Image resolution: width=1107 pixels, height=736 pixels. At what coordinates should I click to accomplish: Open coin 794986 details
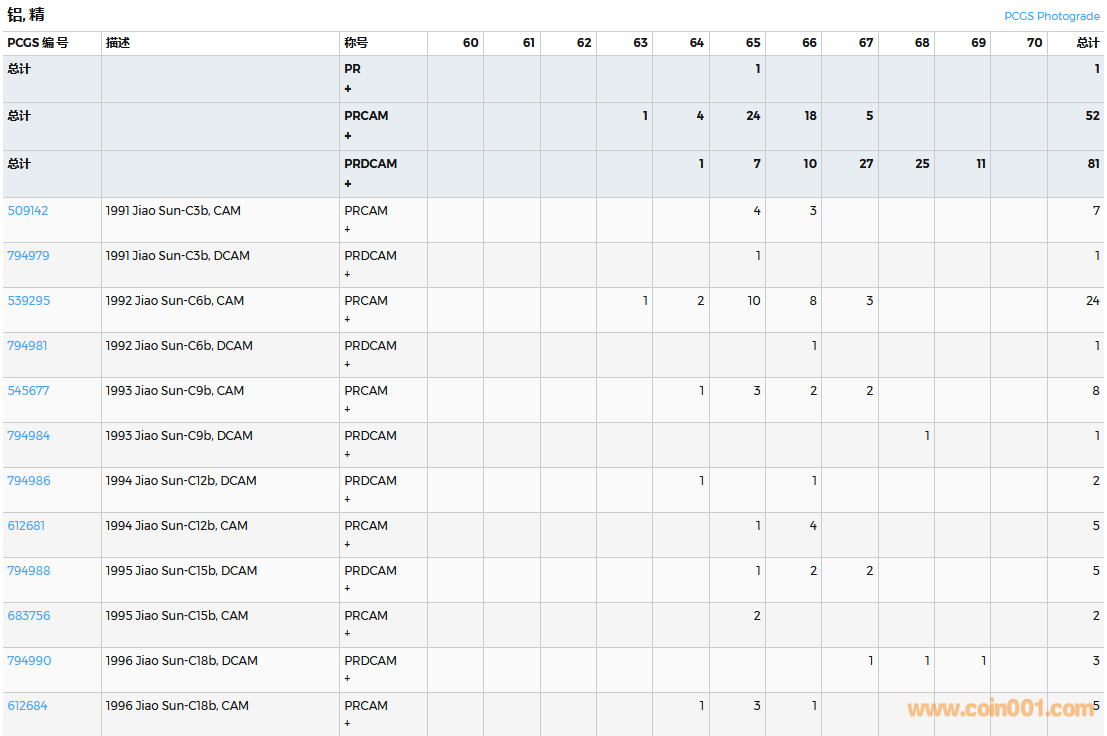[x=28, y=481]
